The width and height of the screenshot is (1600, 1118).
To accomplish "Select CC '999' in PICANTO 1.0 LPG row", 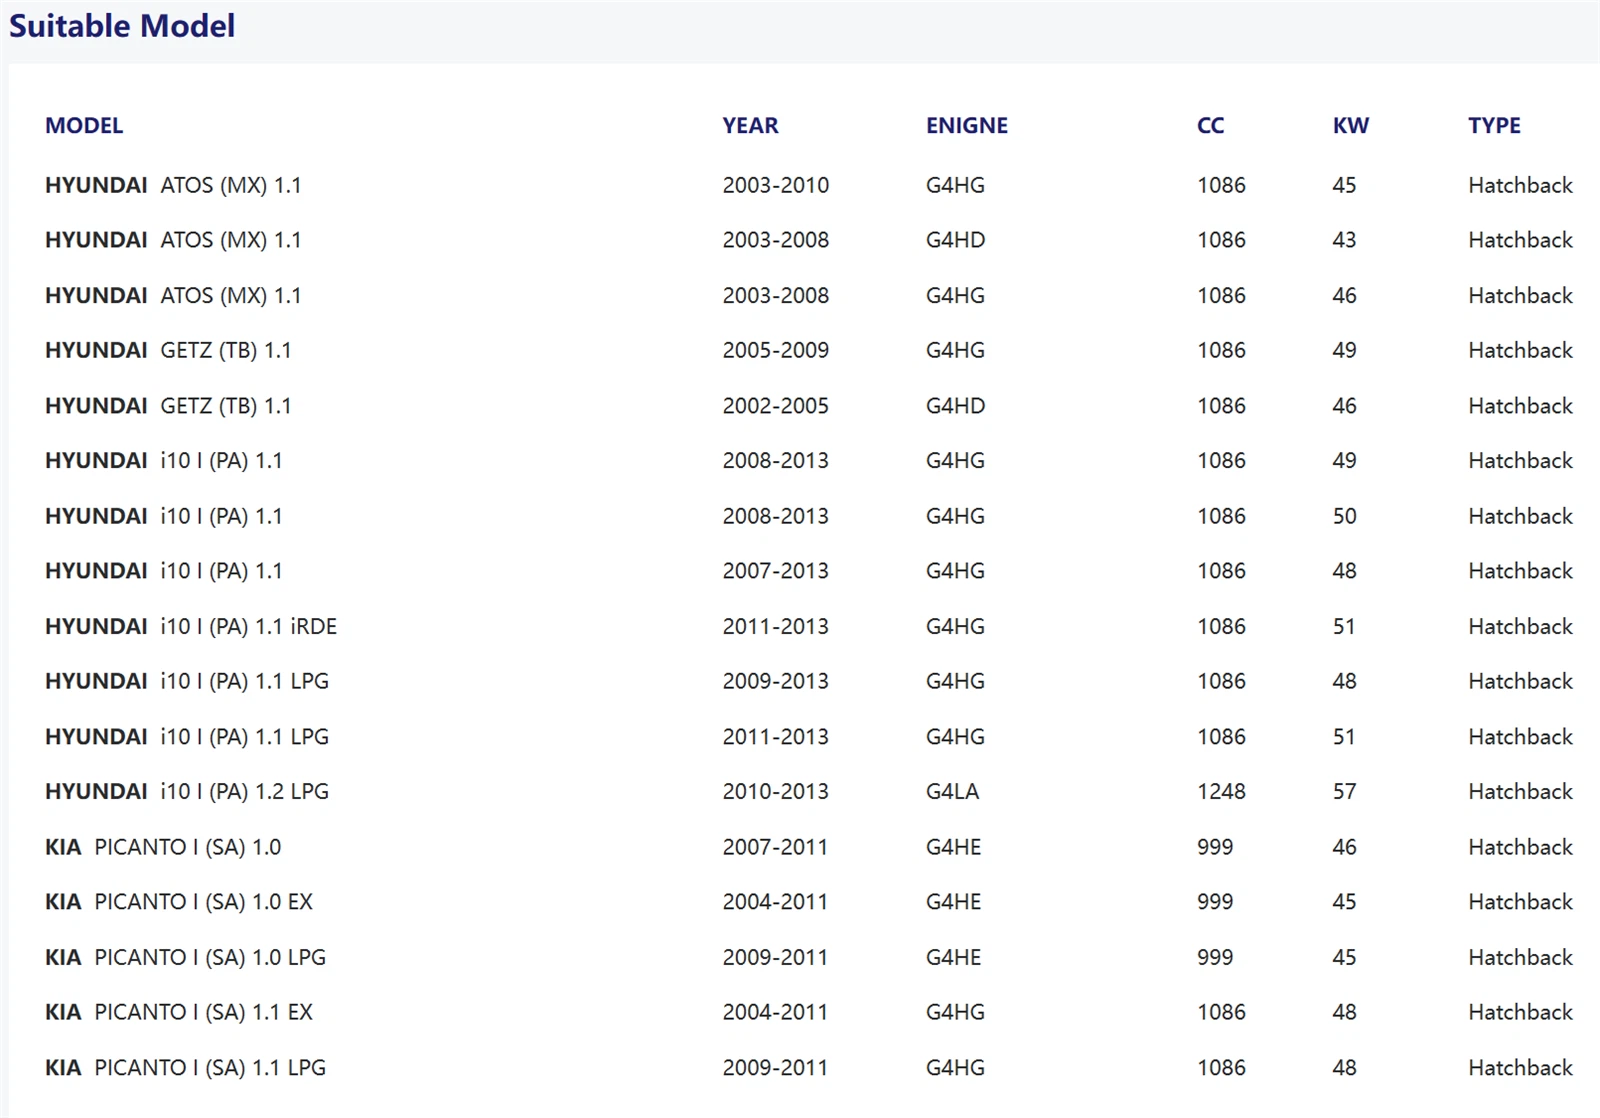I will pos(1215,957).
